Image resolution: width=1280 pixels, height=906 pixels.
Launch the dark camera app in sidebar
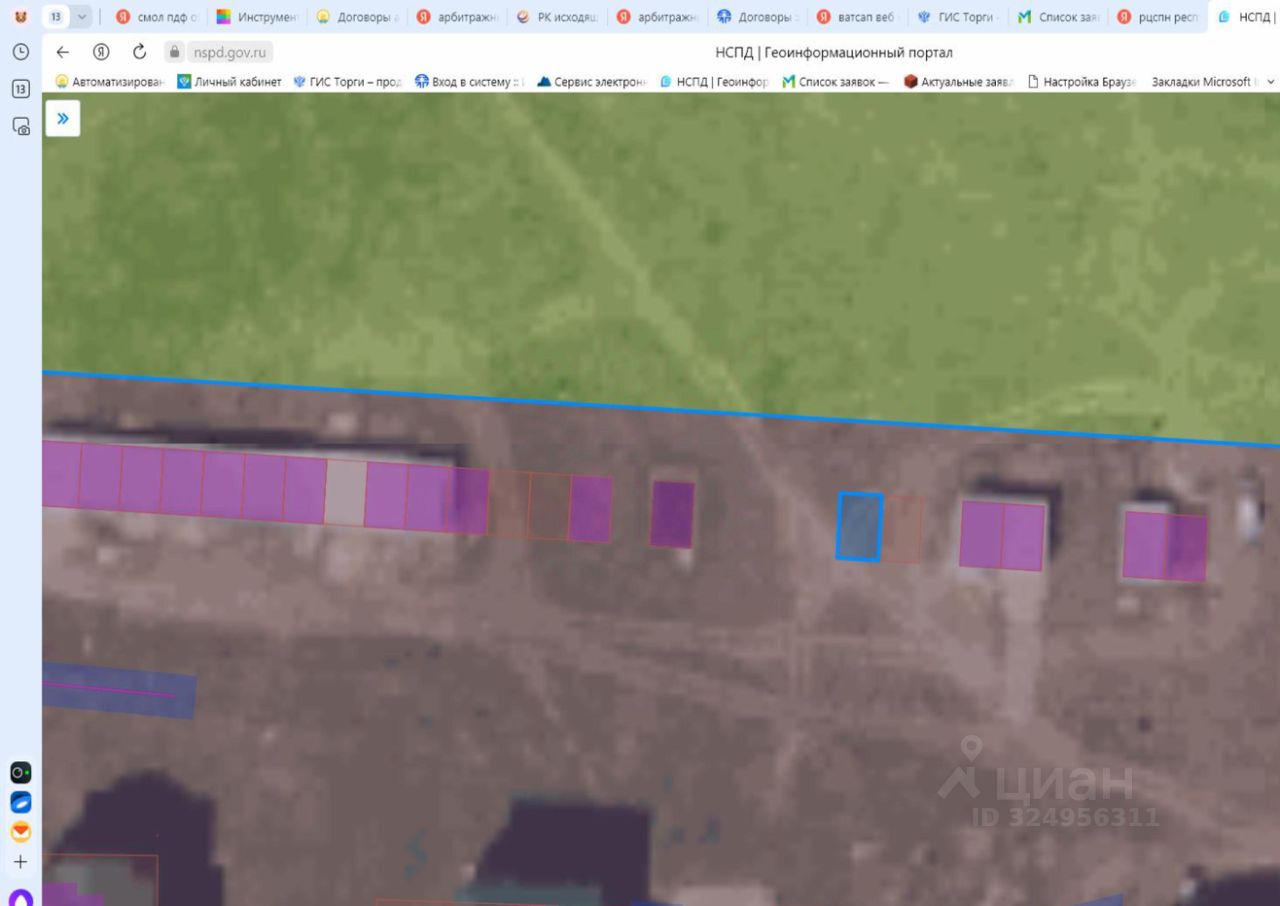pyautogui.click(x=21, y=773)
